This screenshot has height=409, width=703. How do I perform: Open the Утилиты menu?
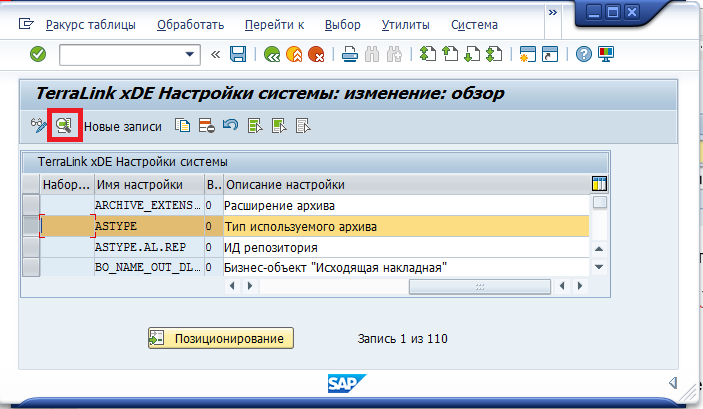(x=405, y=24)
